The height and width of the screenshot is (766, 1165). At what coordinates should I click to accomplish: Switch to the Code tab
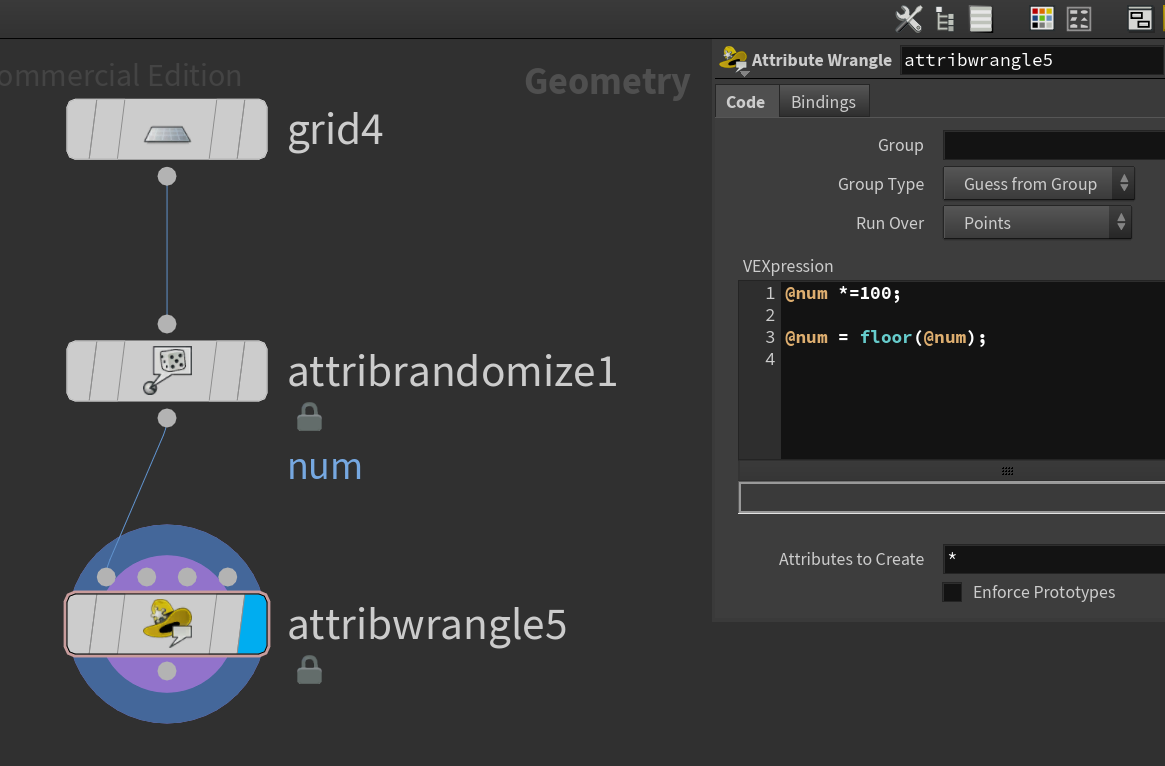746,102
